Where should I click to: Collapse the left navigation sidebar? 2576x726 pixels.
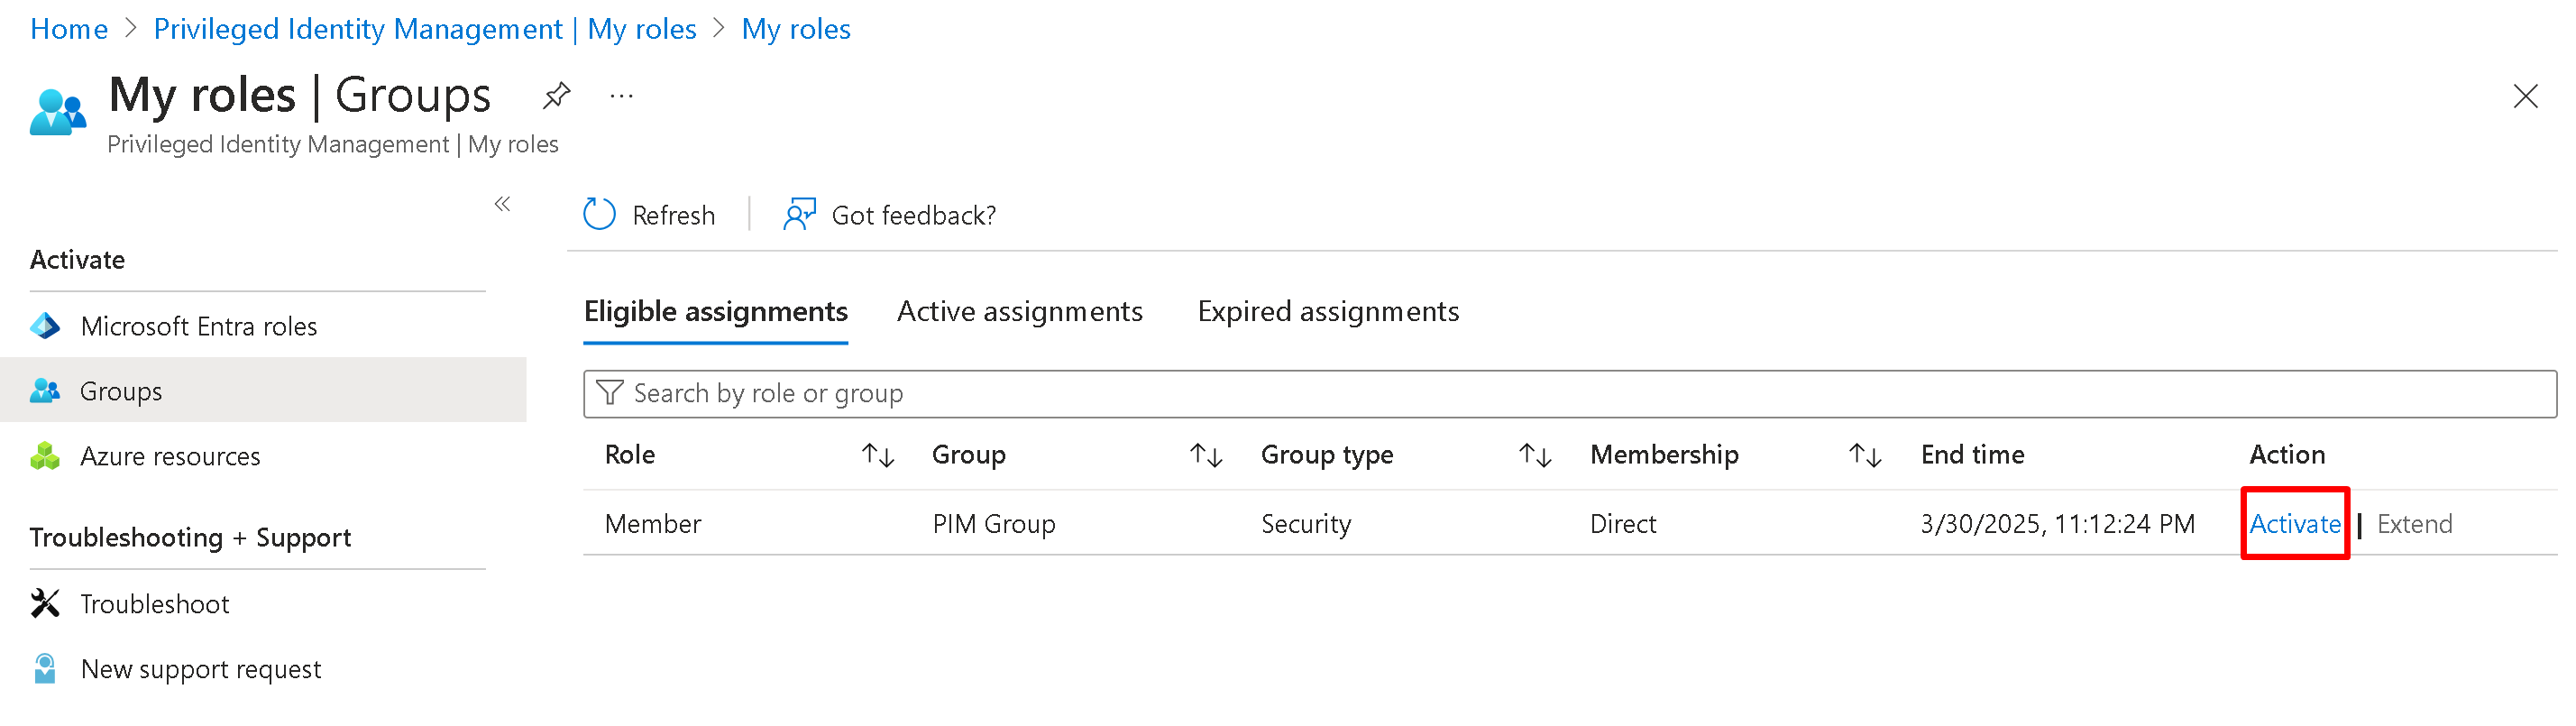tap(502, 205)
